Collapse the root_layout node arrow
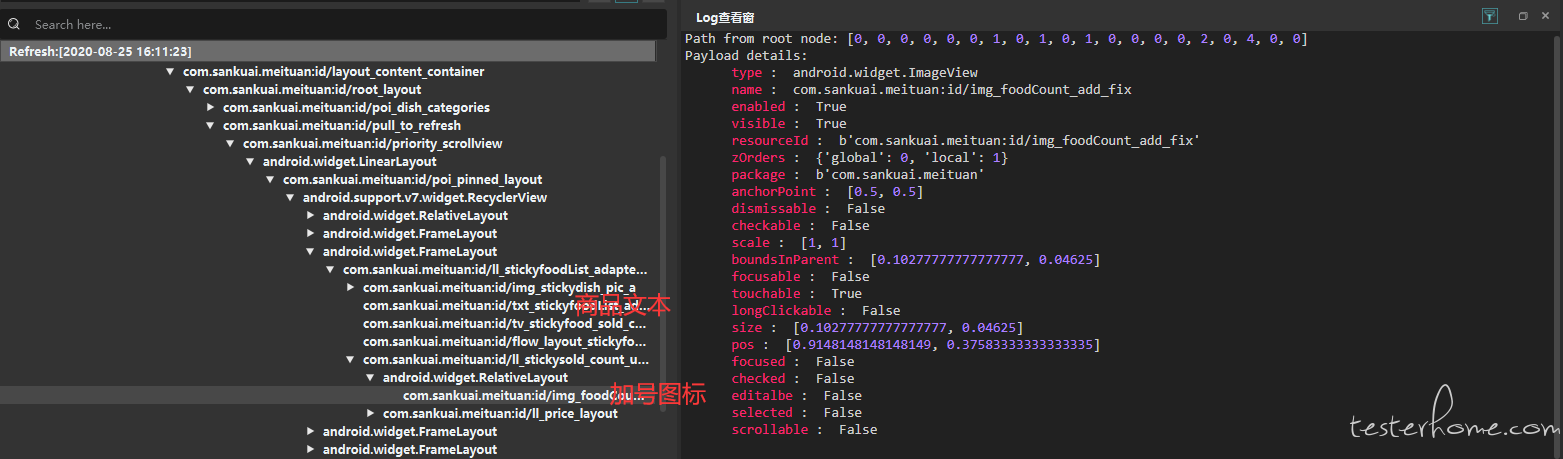 [x=191, y=90]
